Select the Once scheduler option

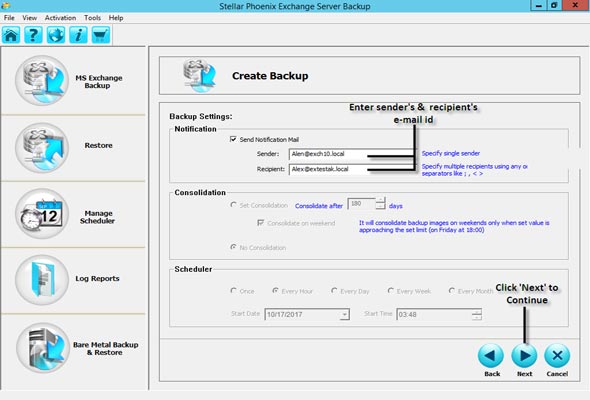click(233, 290)
